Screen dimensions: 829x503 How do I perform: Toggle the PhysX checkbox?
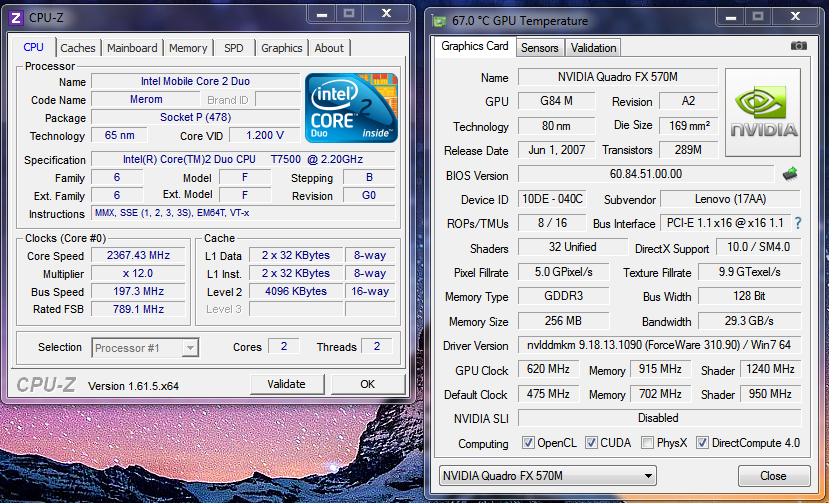point(647,443)
